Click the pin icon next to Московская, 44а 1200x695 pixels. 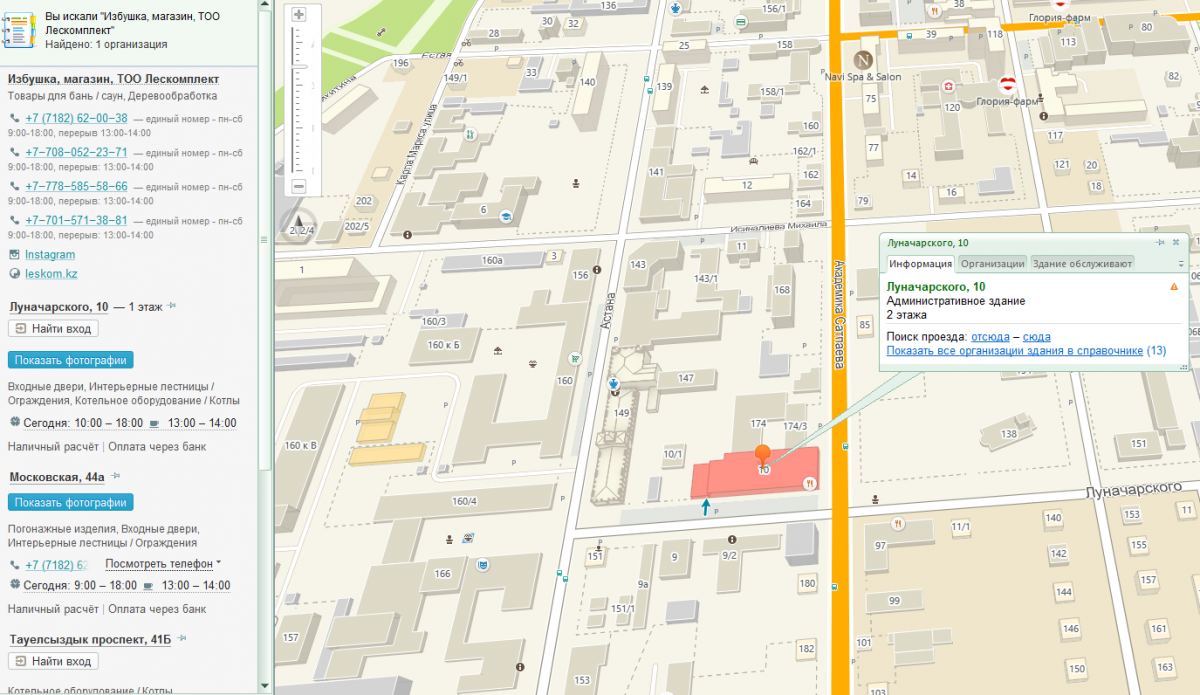(x=116, y=476)
